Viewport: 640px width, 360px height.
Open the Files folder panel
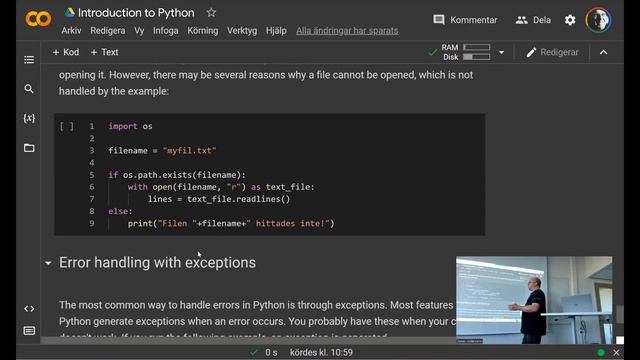point(29,148)
